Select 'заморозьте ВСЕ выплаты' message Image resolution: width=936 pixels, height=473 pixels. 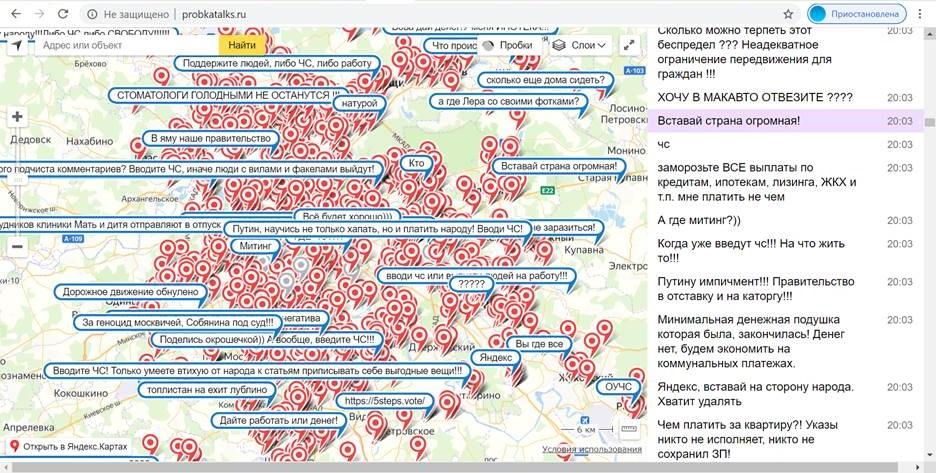click(x=786, y=182)
